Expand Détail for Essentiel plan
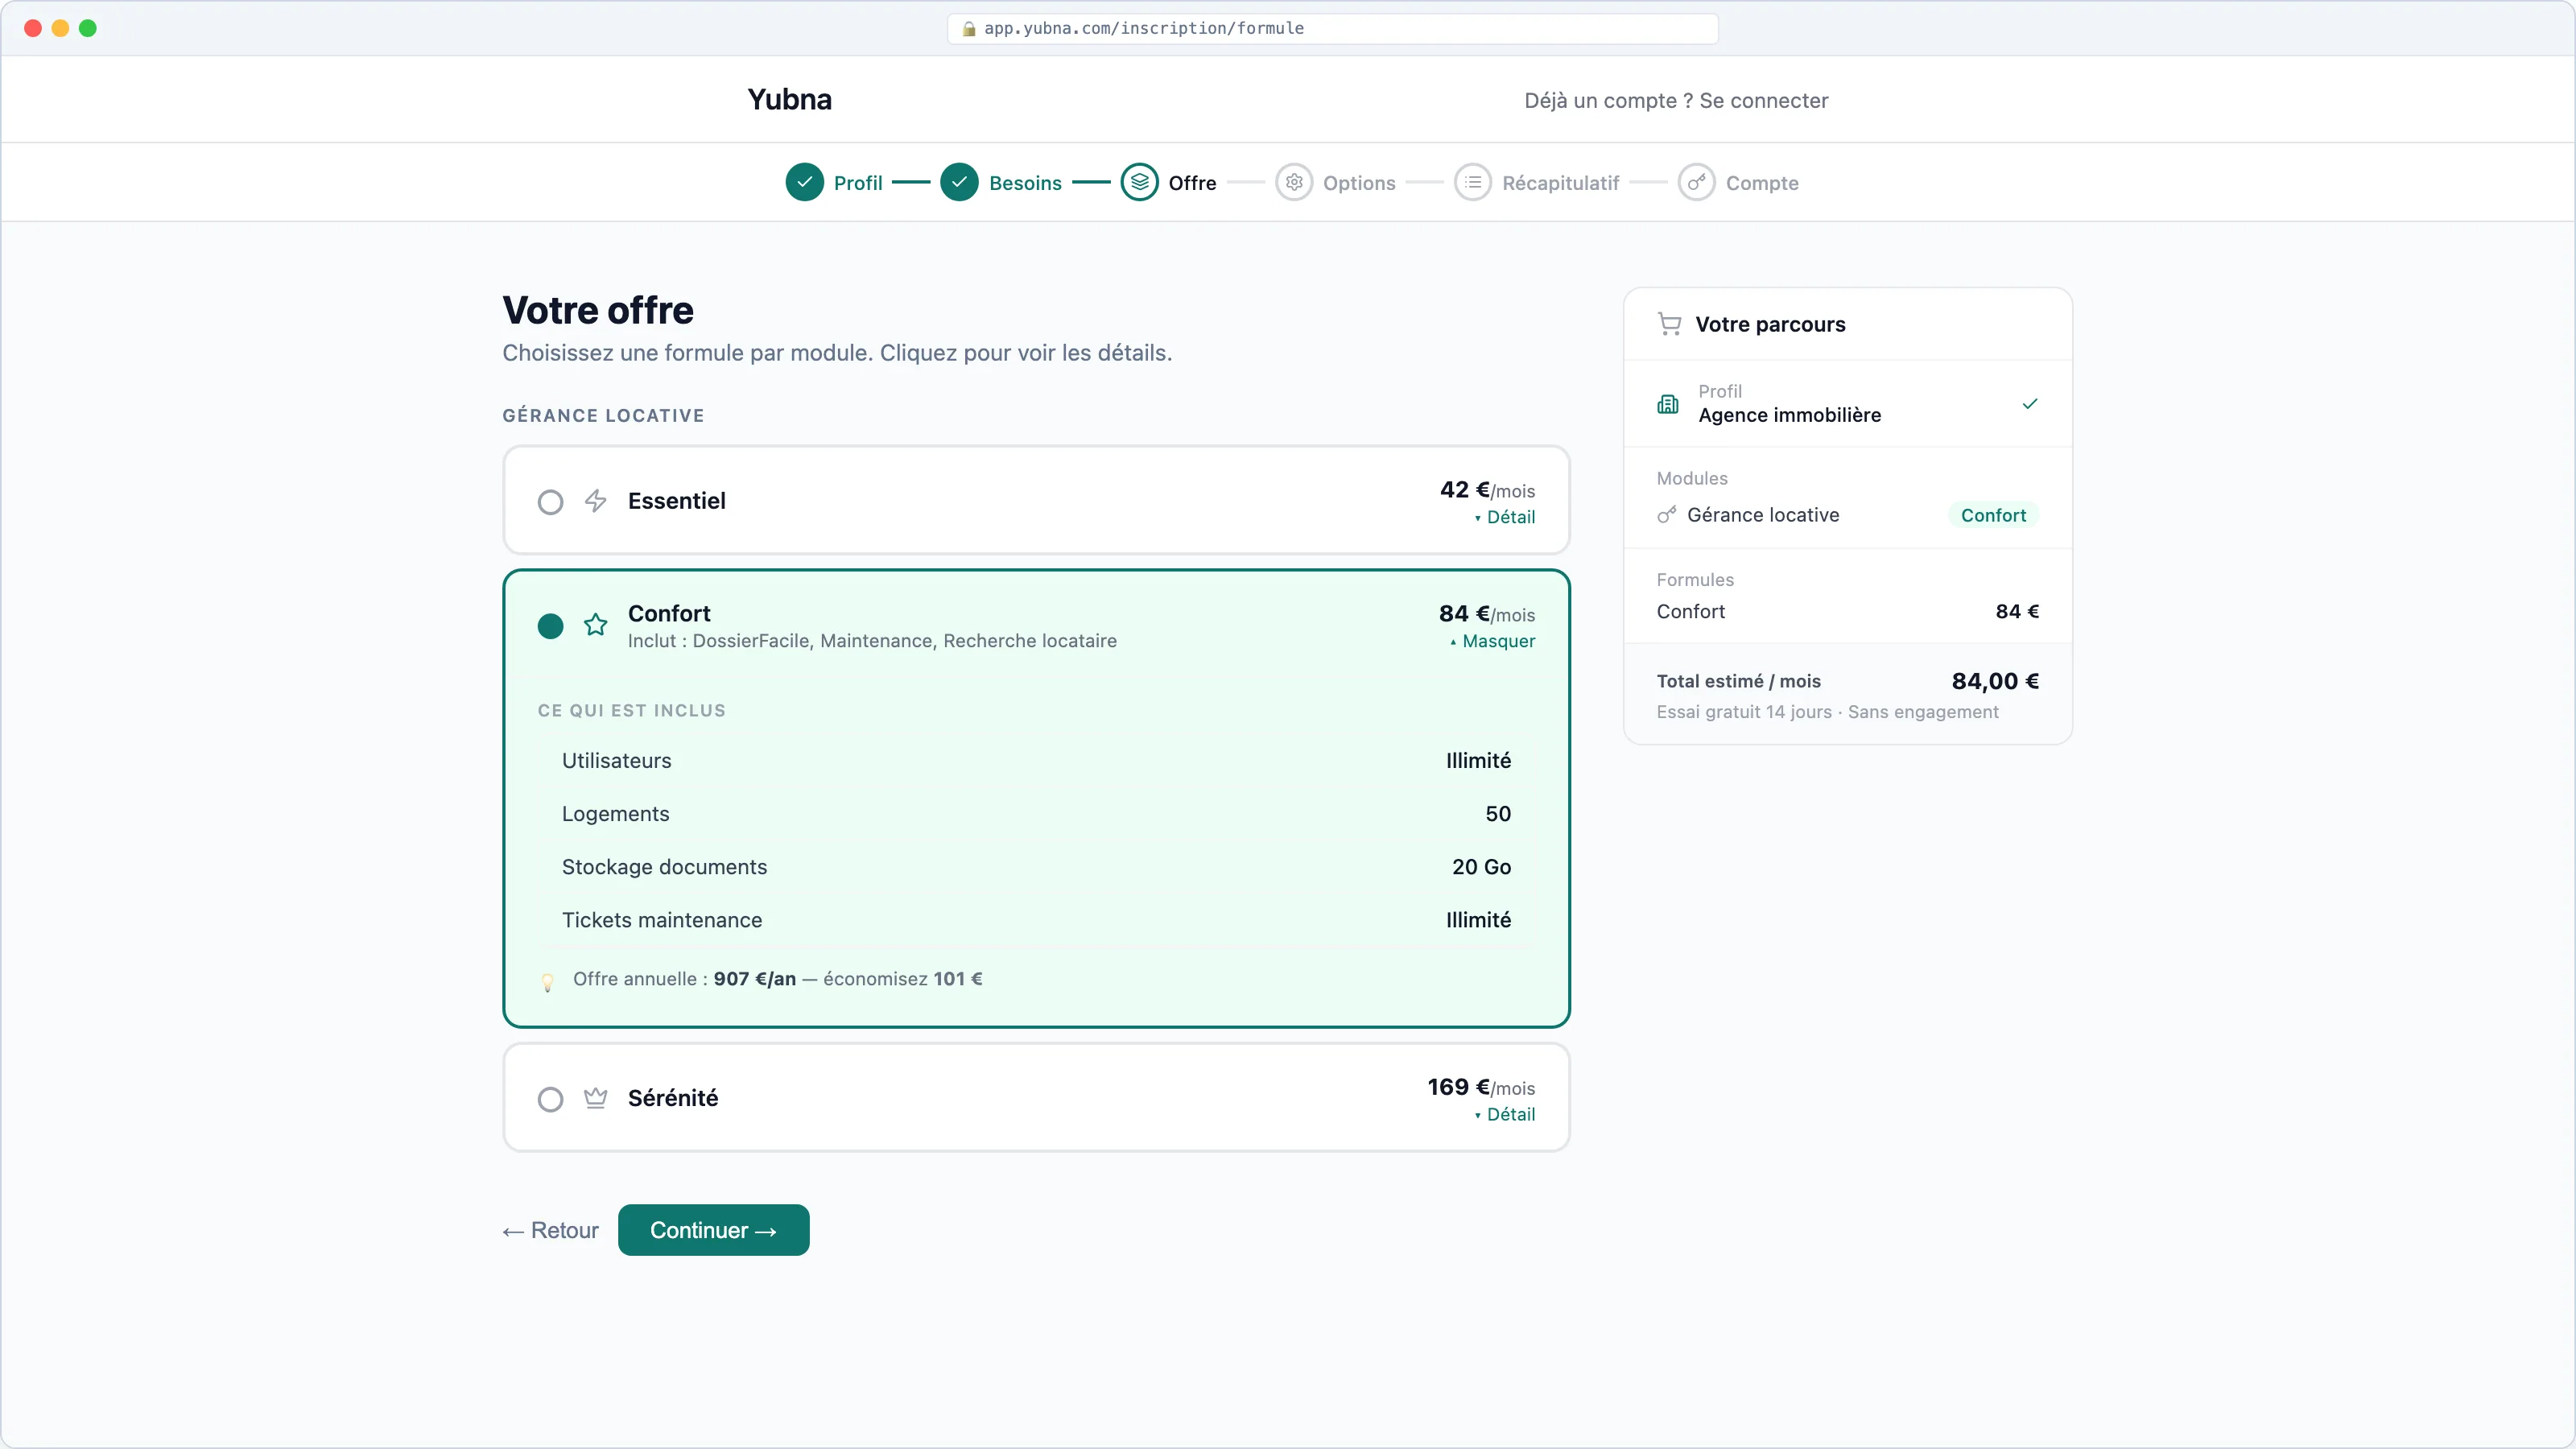2576x1449 pixels. point(1505,517)
